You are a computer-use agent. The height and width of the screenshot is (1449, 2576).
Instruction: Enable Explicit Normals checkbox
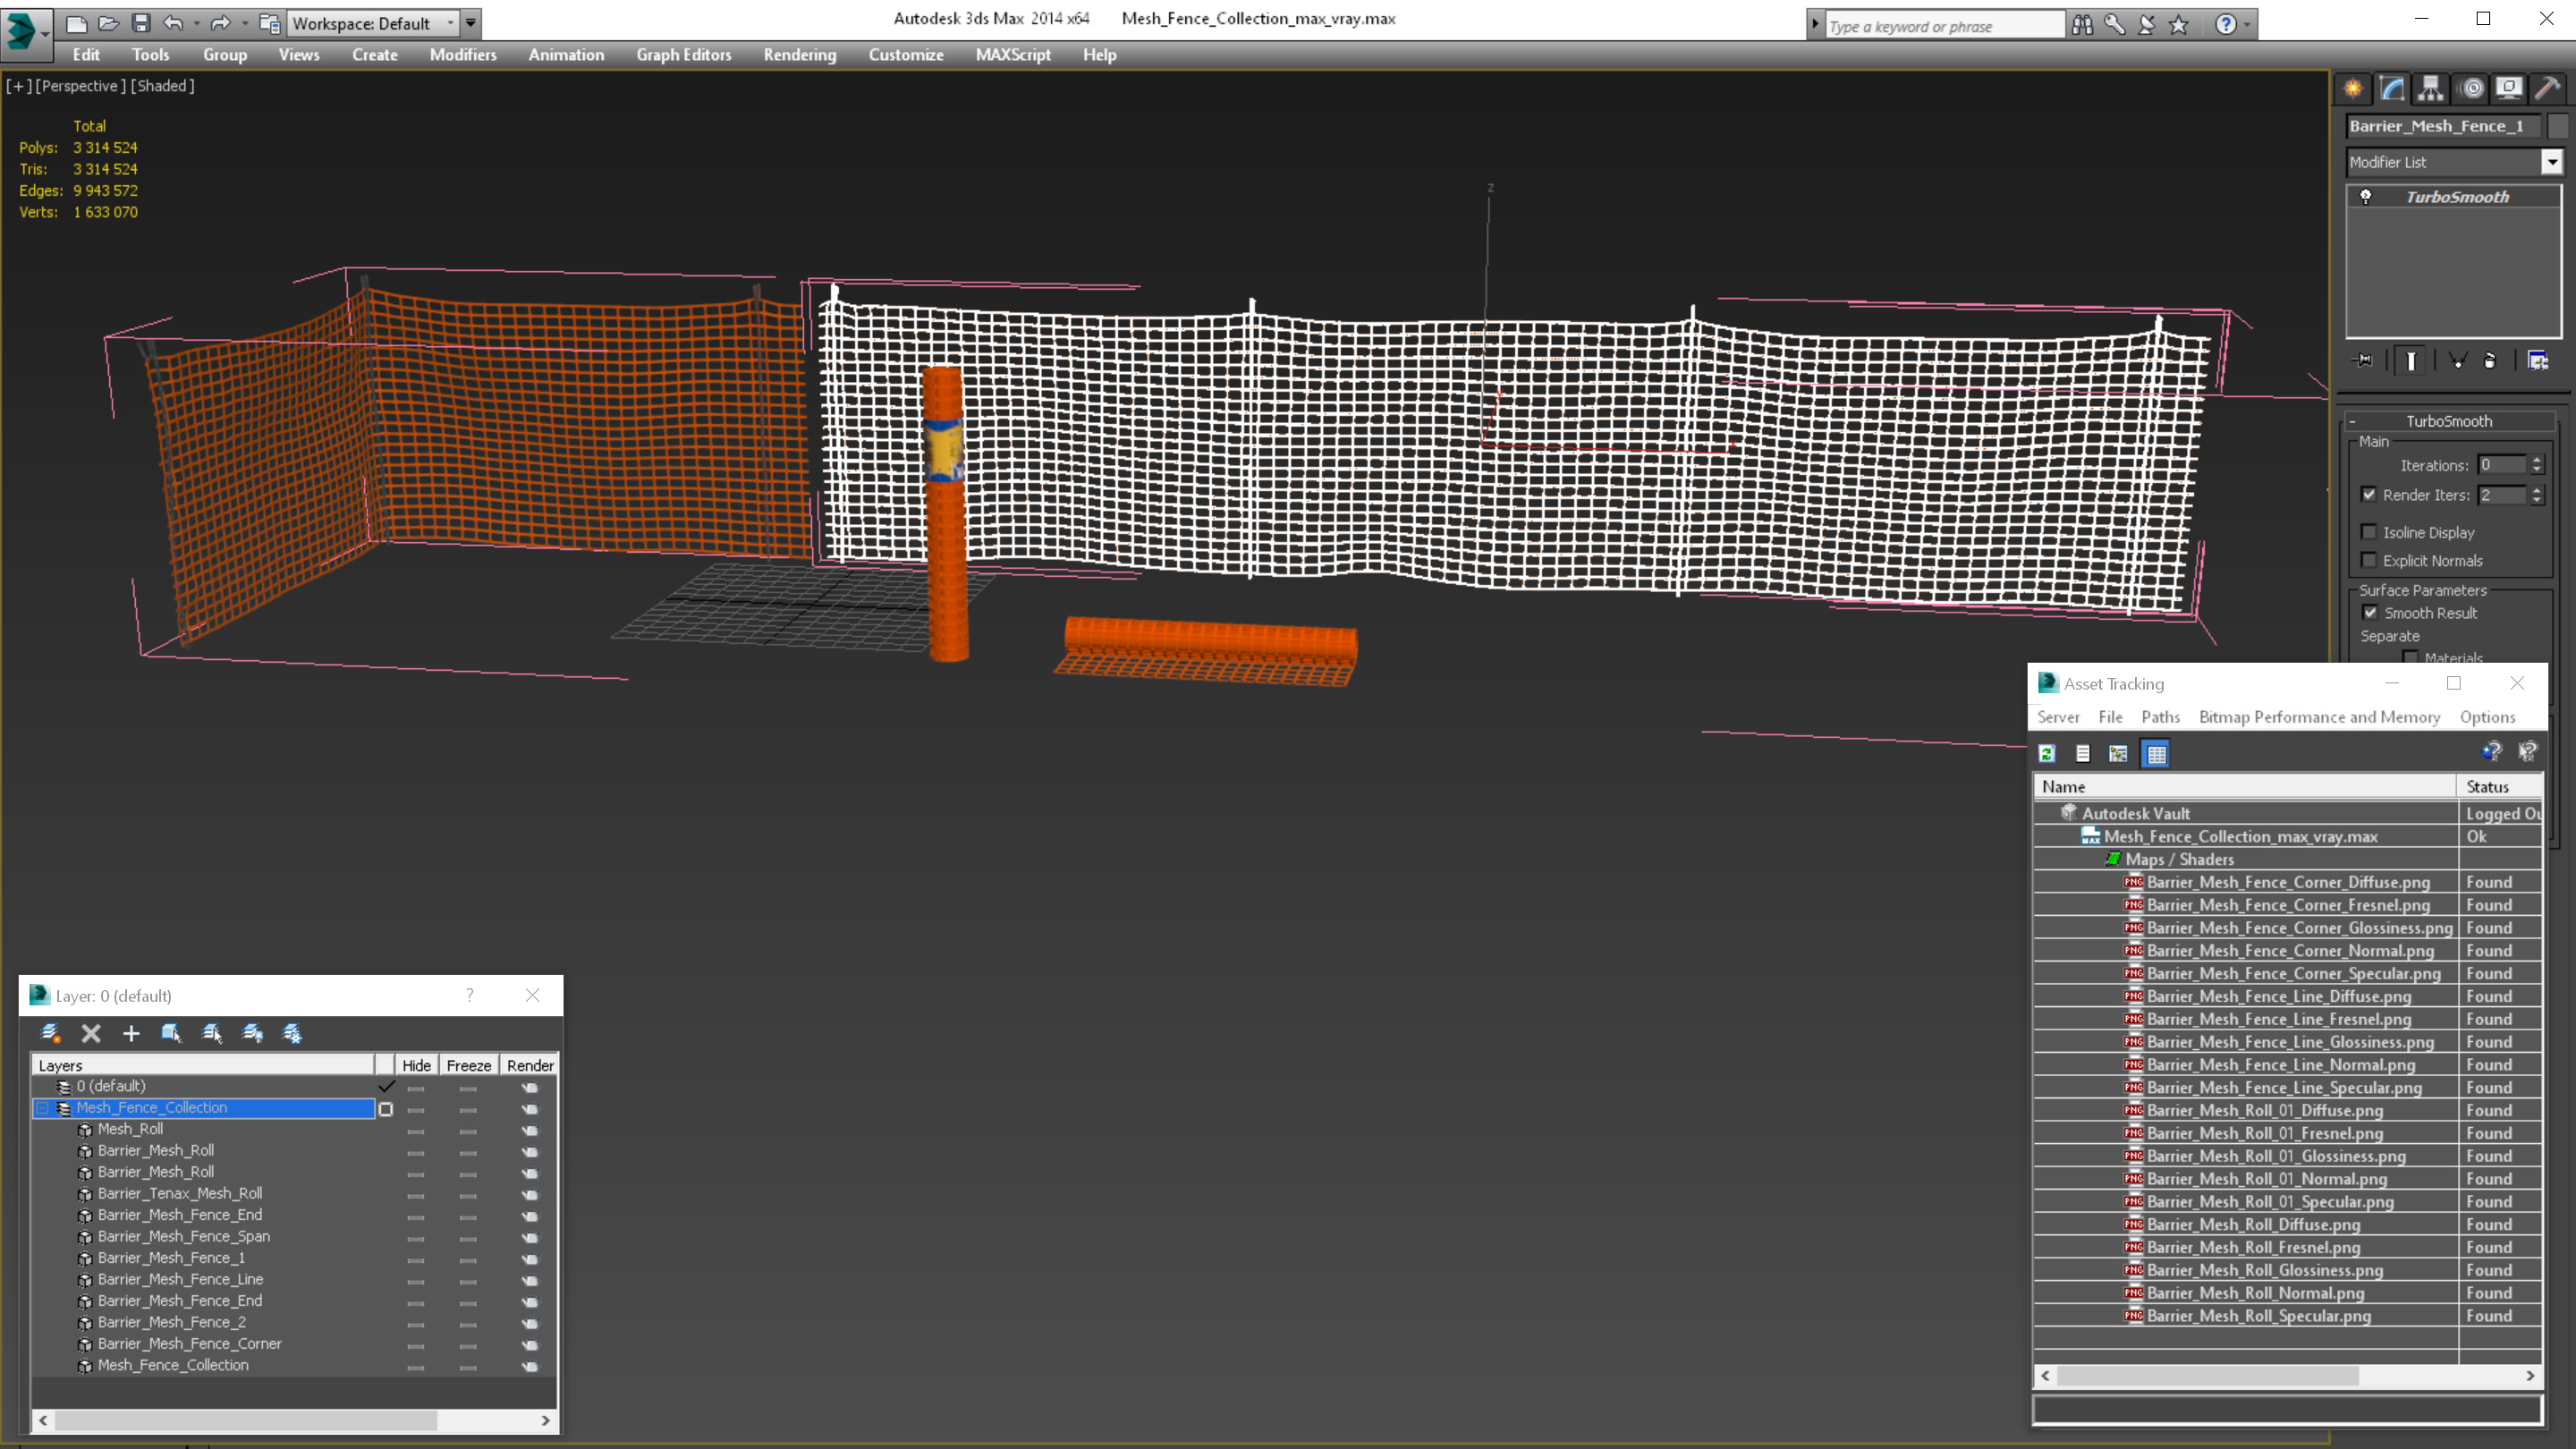pos(2368,560)
